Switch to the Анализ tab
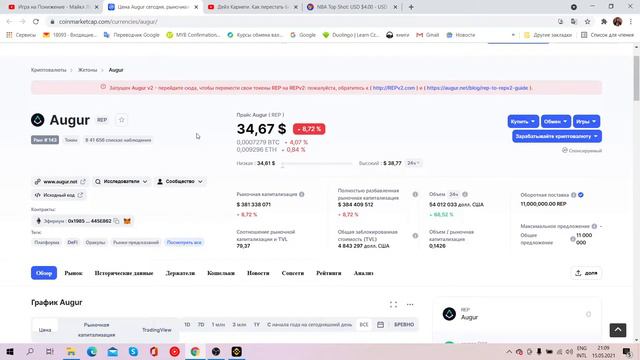The width and height of the screenshot is (640, 360). click(363, 273)
